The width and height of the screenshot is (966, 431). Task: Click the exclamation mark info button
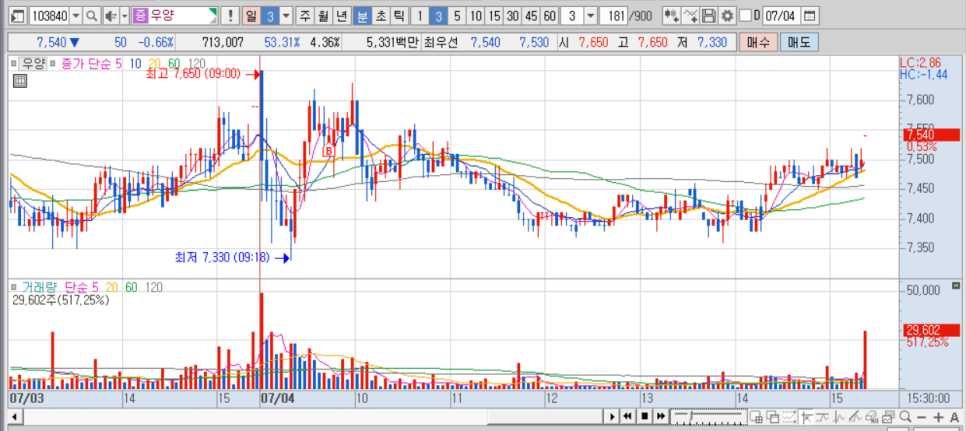pos(230,15)
